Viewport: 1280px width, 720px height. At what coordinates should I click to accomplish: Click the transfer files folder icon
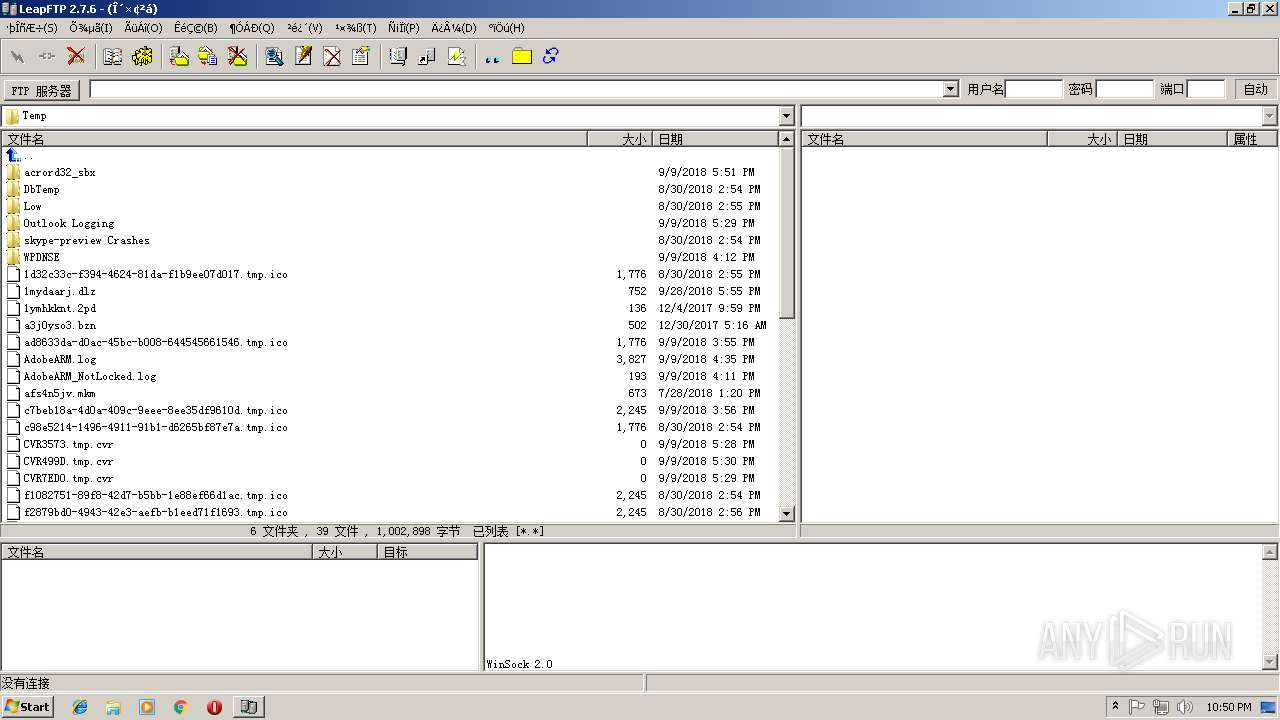tap(179, 56)
